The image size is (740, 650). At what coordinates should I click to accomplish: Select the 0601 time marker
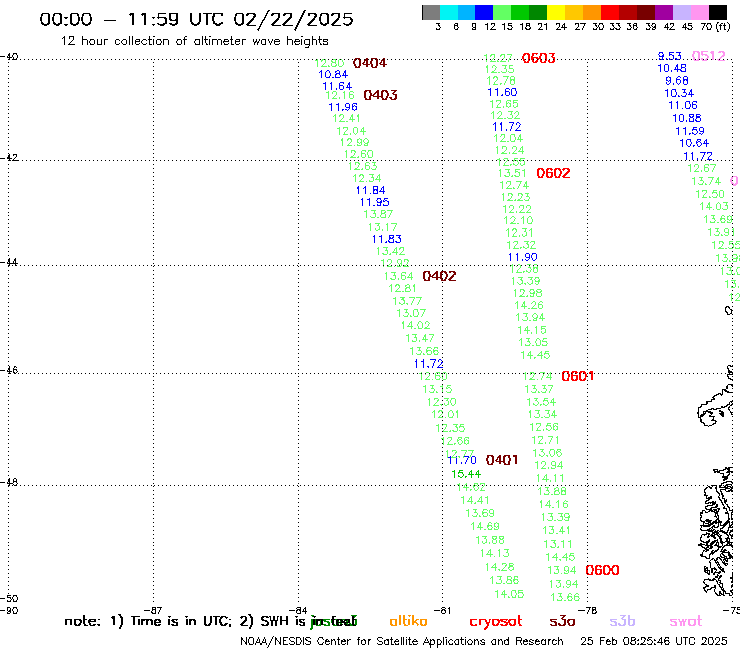coord(578,376)
